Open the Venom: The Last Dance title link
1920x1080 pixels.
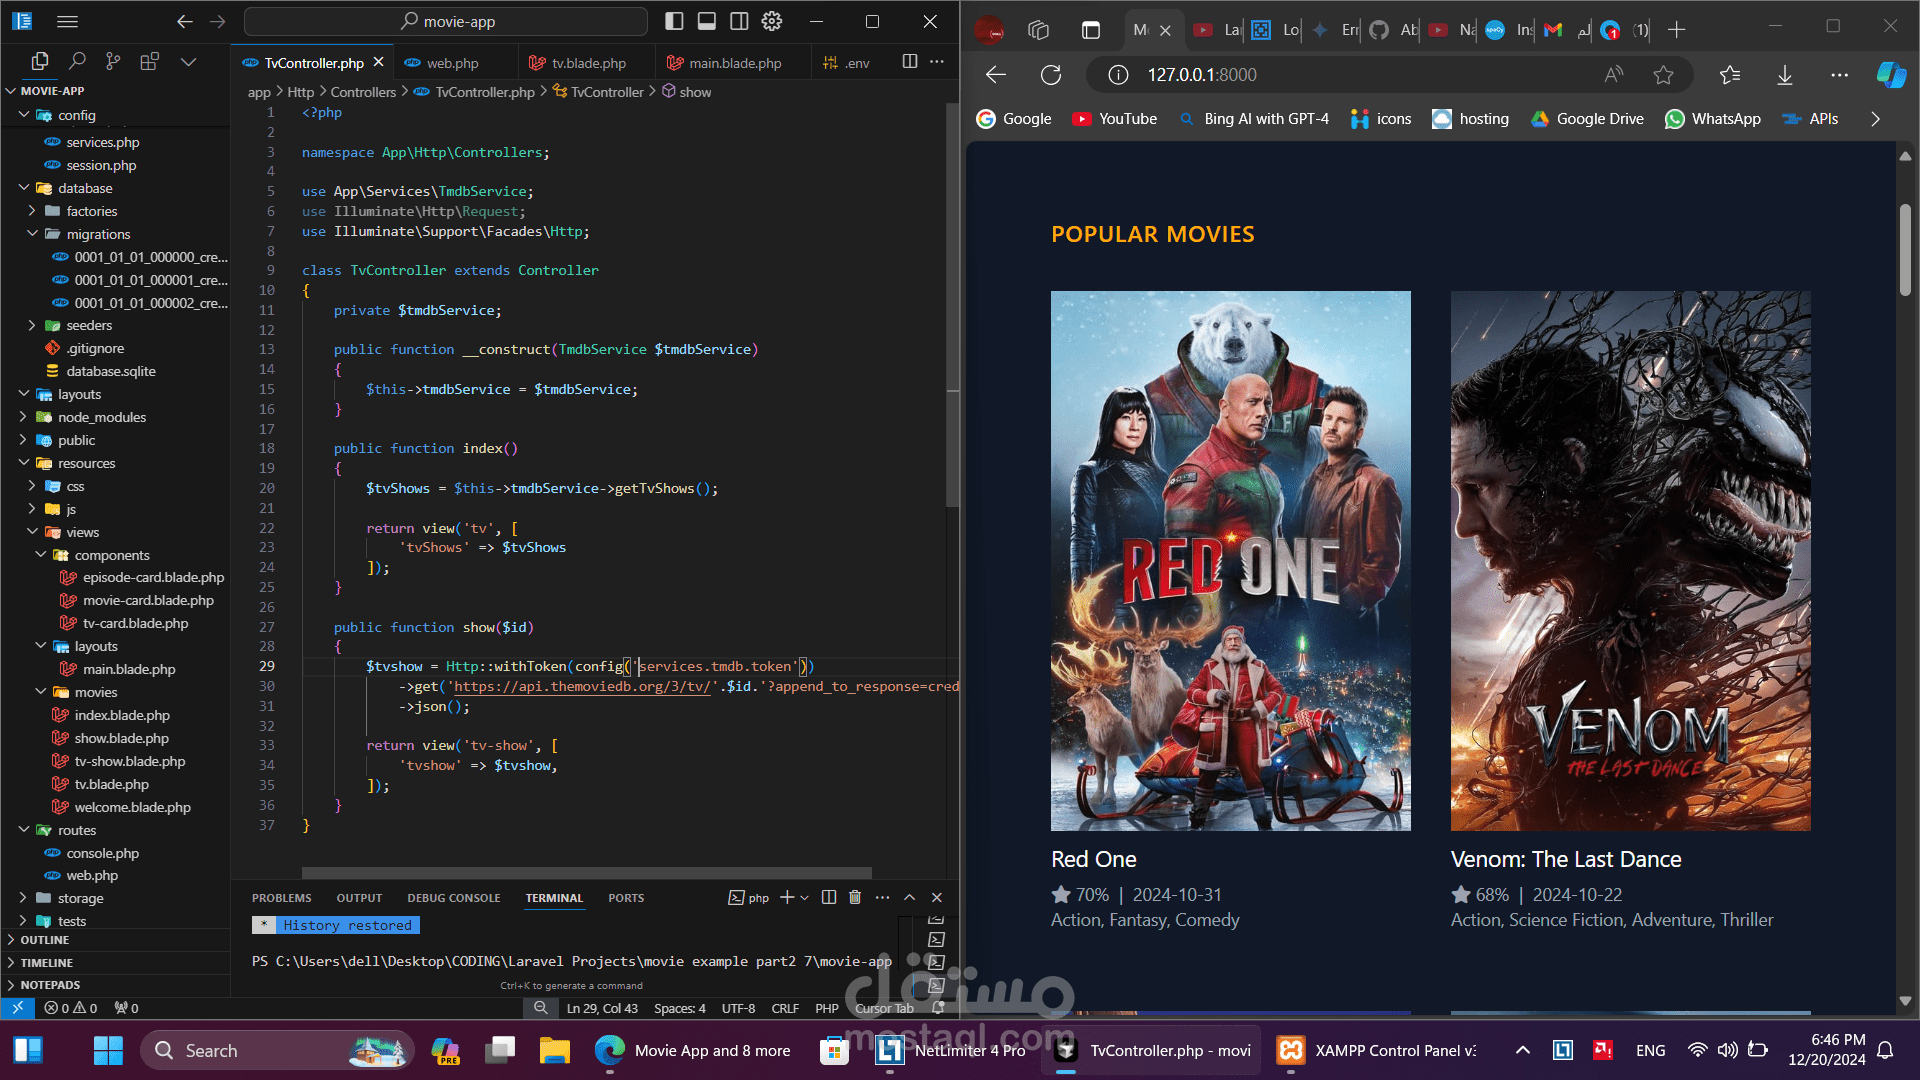click(x=1565, y=859)
